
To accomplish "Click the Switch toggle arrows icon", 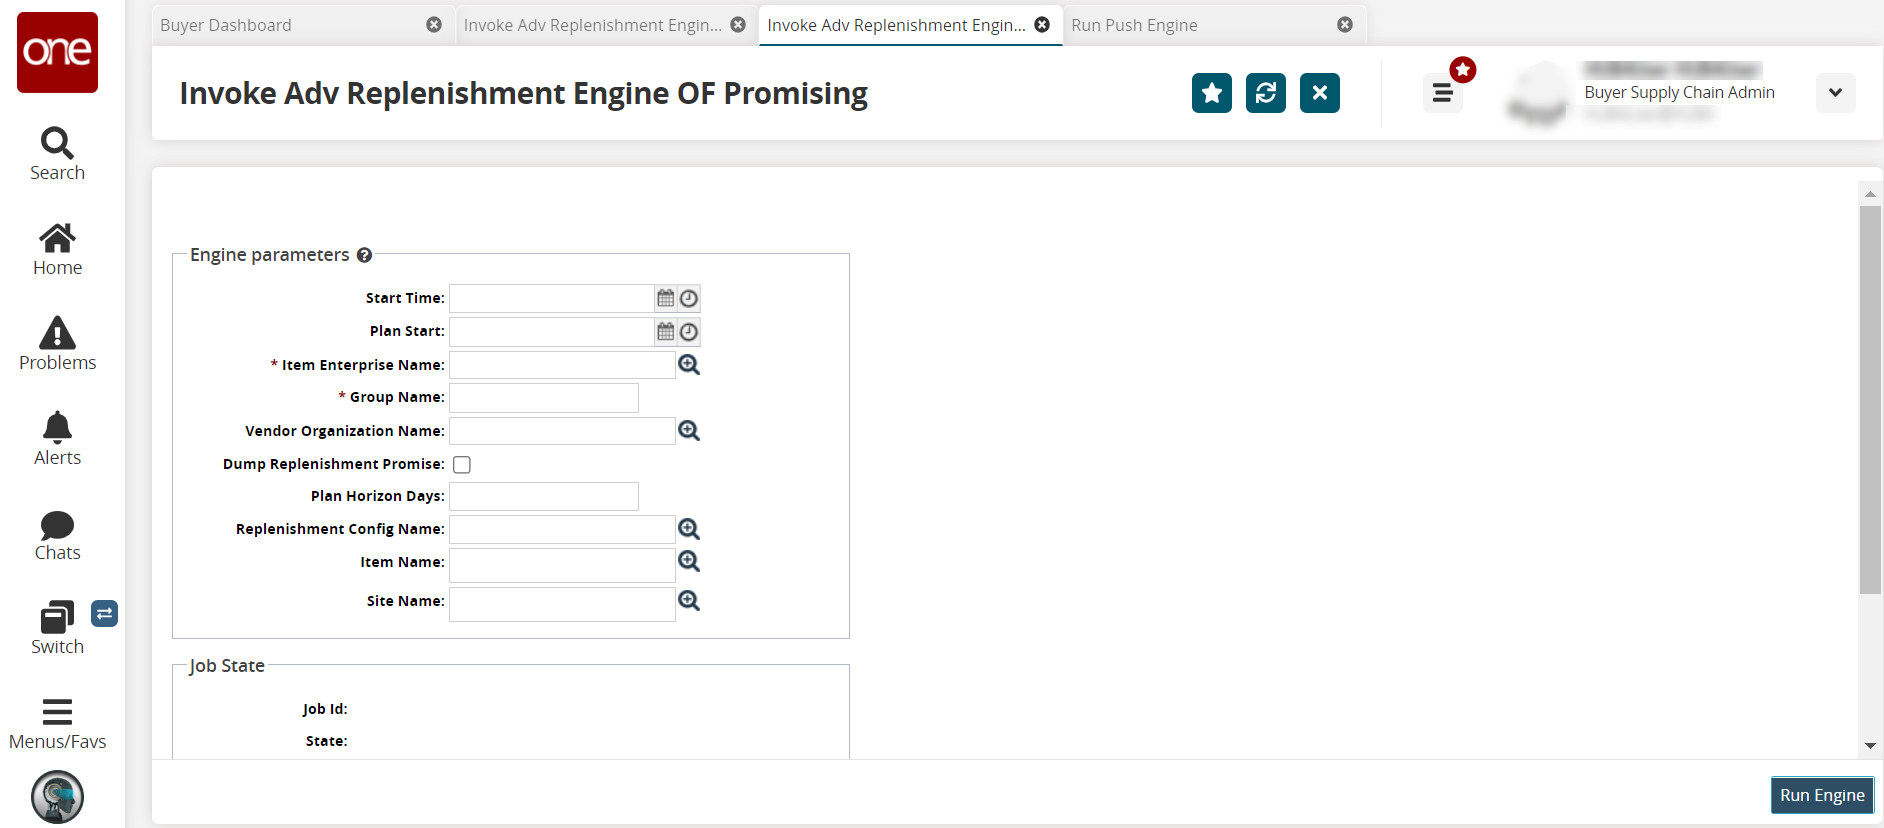I will (104, 613).
